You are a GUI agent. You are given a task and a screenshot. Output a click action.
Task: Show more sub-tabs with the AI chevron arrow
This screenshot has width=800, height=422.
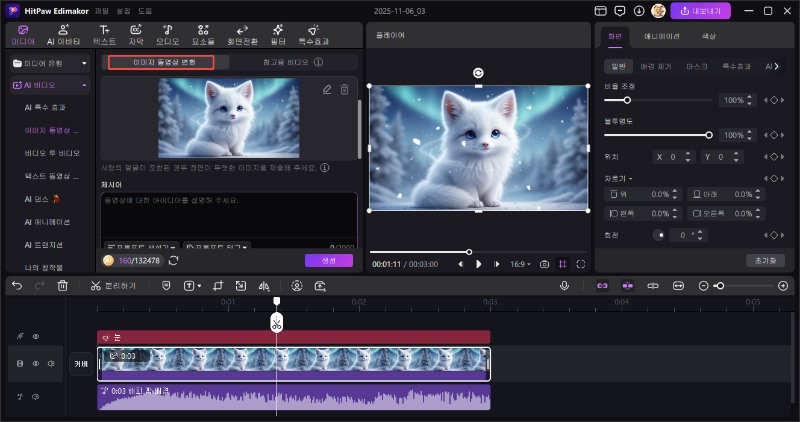tap(777, 66)
